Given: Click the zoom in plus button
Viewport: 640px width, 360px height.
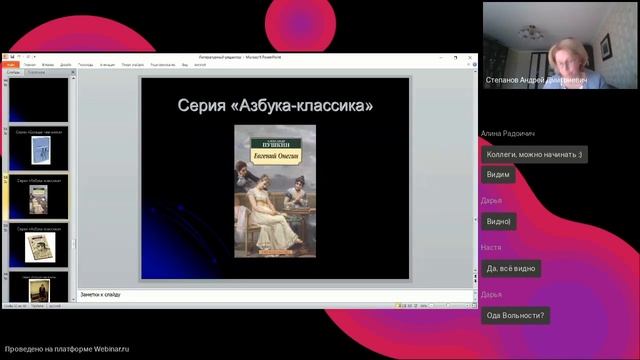Looking at the screenshot, I should (467, 306).
